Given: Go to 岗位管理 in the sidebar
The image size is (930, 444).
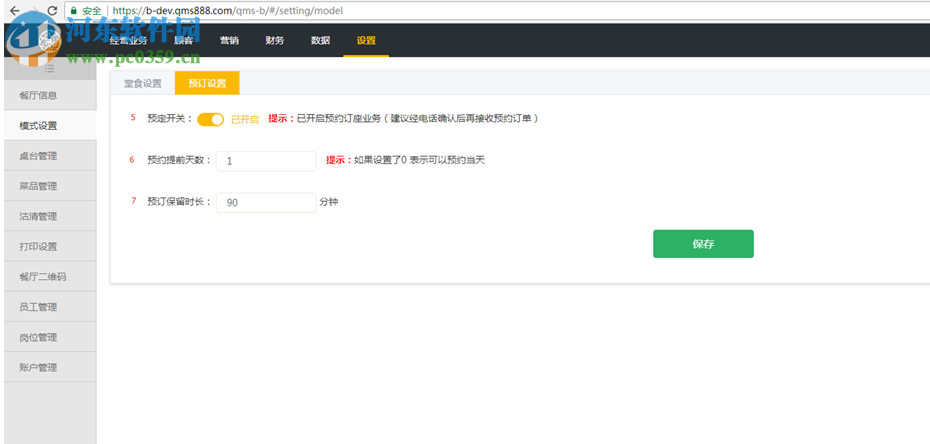Looking at the screenshot, I should coord(50,337).
